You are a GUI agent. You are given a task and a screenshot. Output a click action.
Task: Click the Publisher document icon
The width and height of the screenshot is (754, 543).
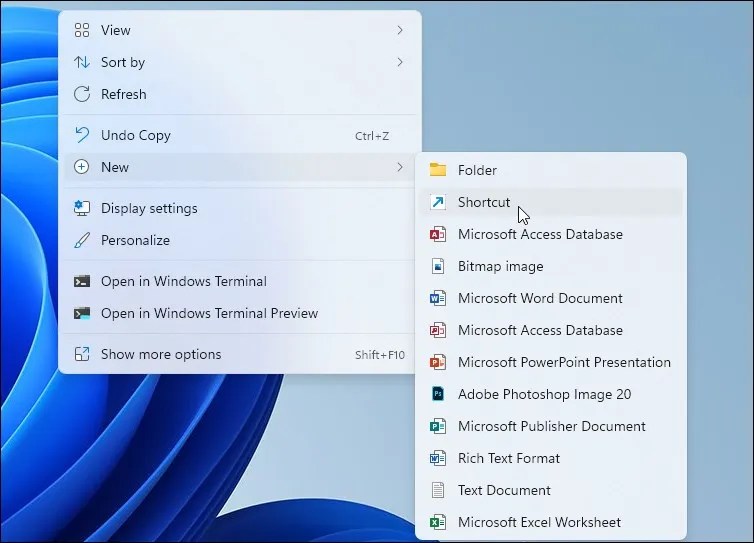pos(438,426)
